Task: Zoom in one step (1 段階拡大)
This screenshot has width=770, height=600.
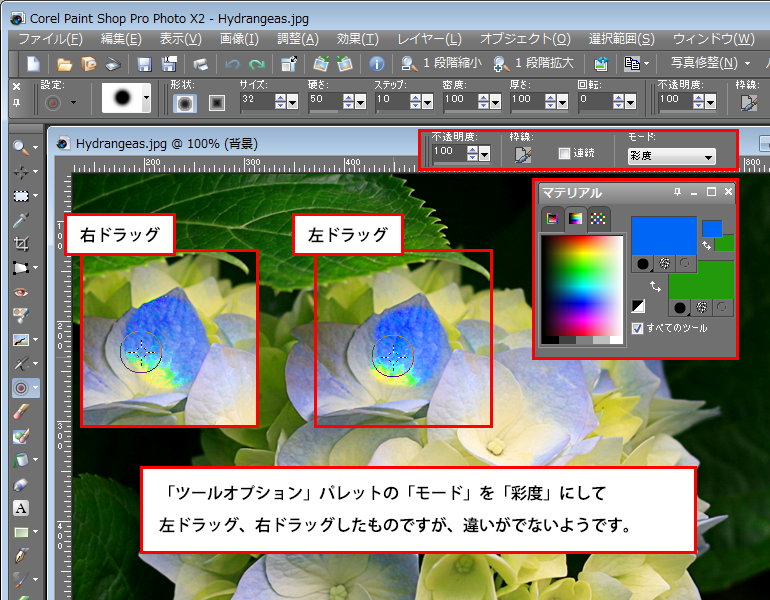Action: click(x=533, y=63)
